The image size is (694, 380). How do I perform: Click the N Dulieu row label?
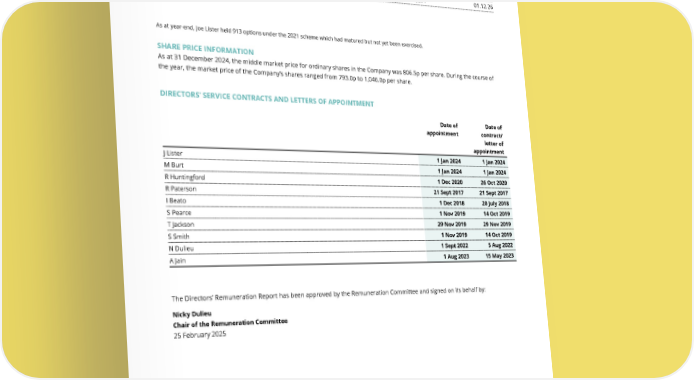181,248
